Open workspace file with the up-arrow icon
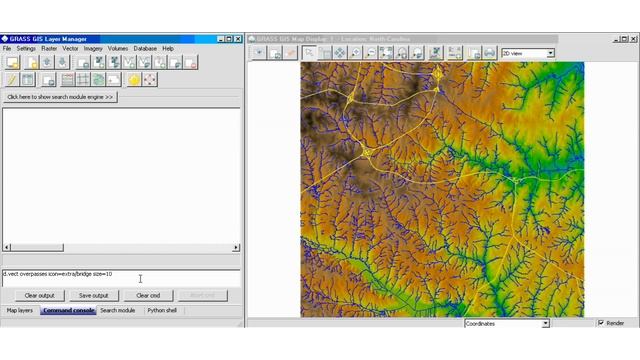 (47, 62)
